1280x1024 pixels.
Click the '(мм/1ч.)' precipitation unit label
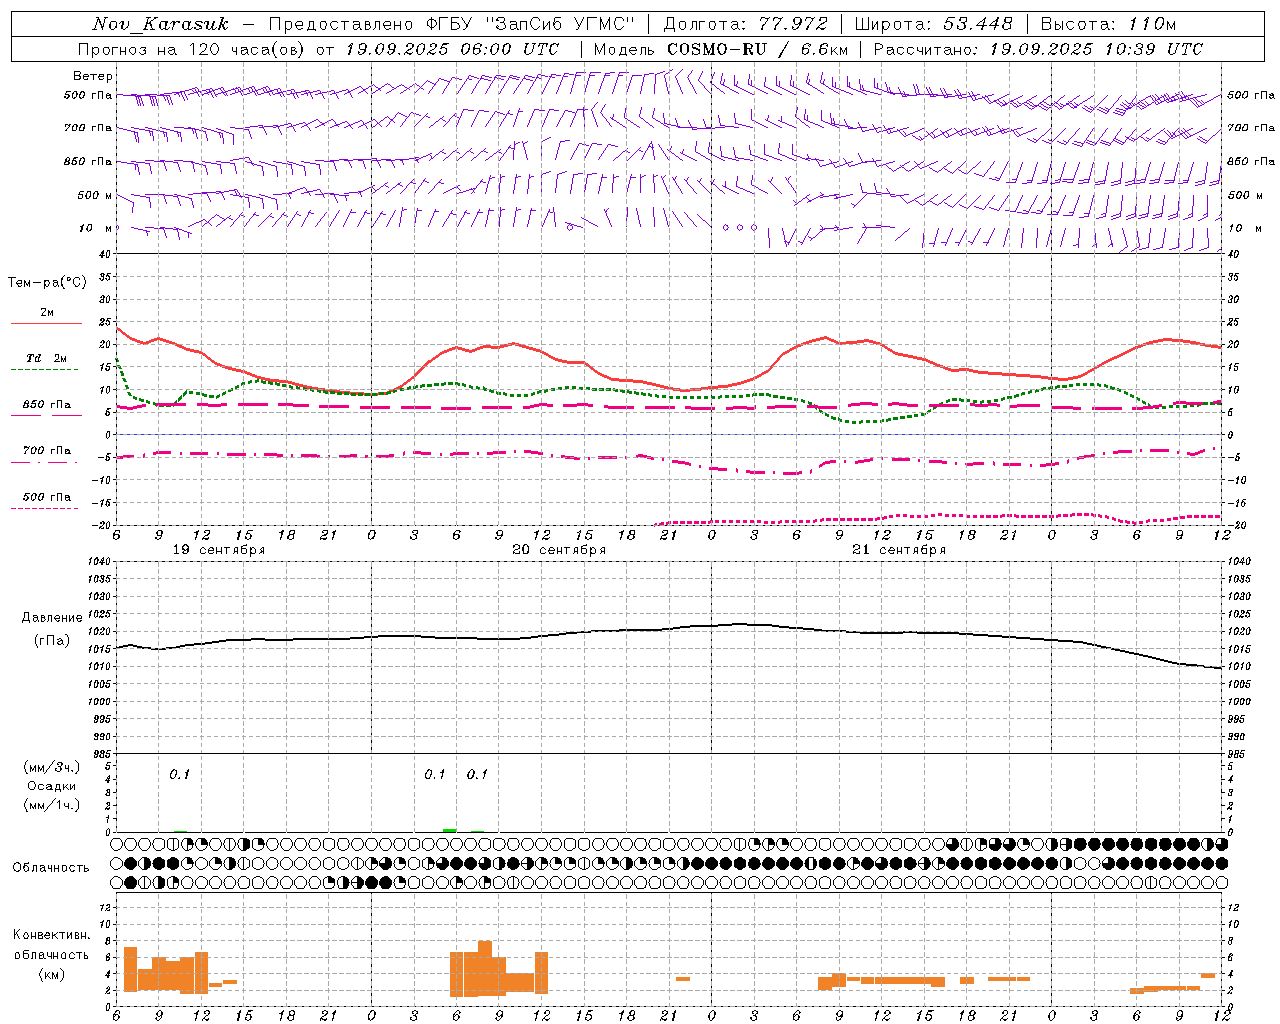52,805
